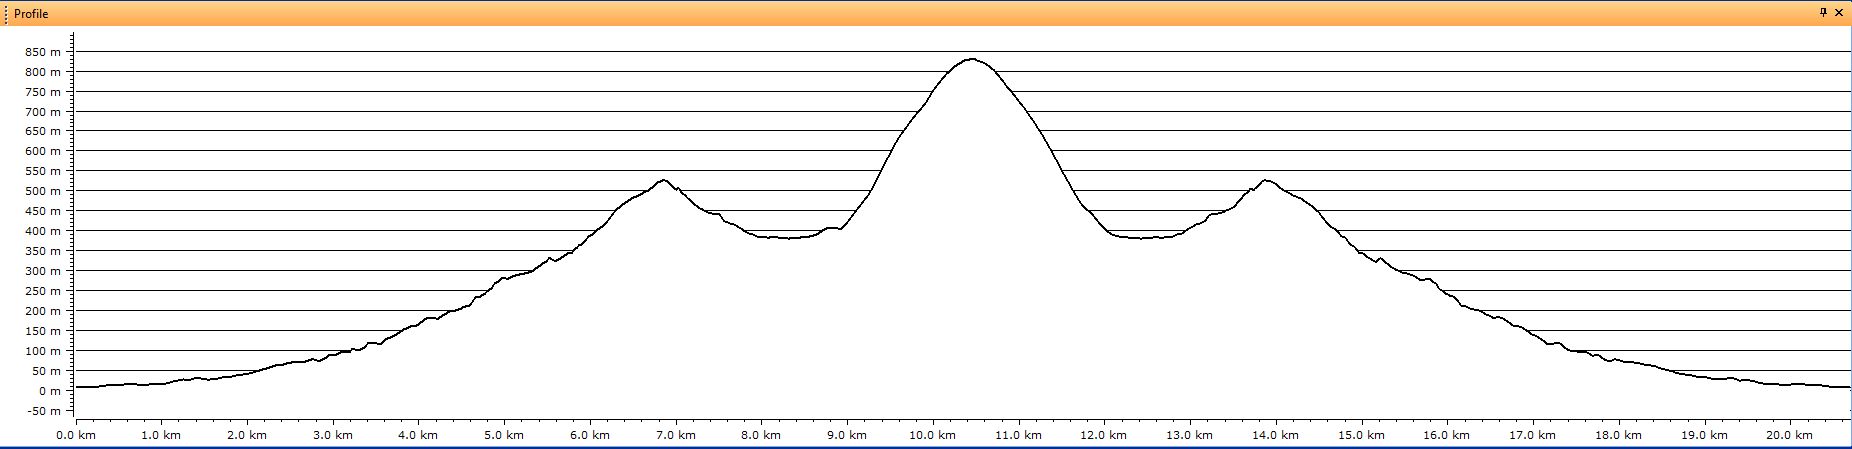Viewport: 1852px width, 449px height.
Task: Select the Profile panel title
Action: click(x=31, y=14)
